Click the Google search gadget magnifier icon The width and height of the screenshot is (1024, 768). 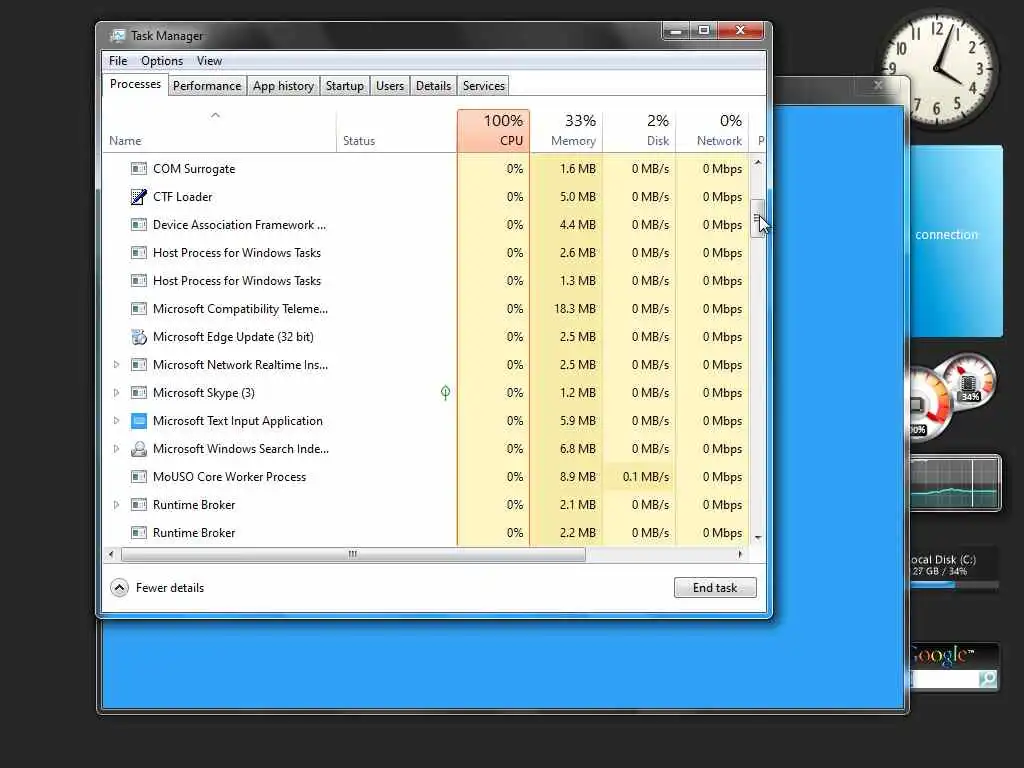pyautogui.click(x=987, y=679)
